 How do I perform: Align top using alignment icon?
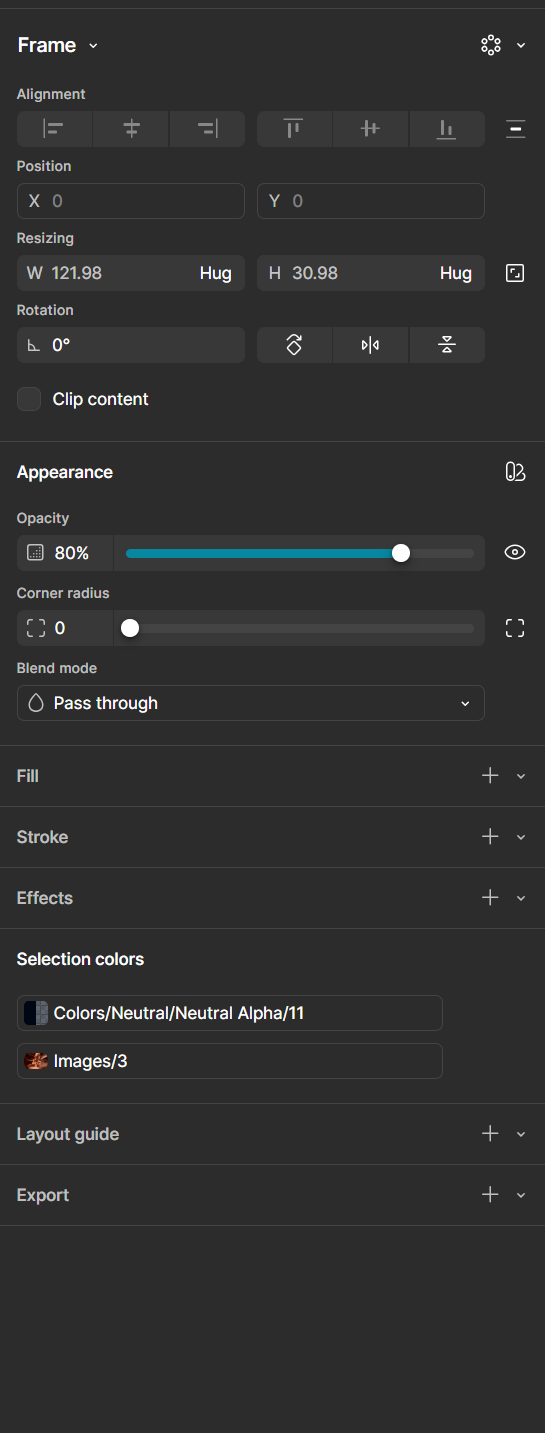pos(294,129)
